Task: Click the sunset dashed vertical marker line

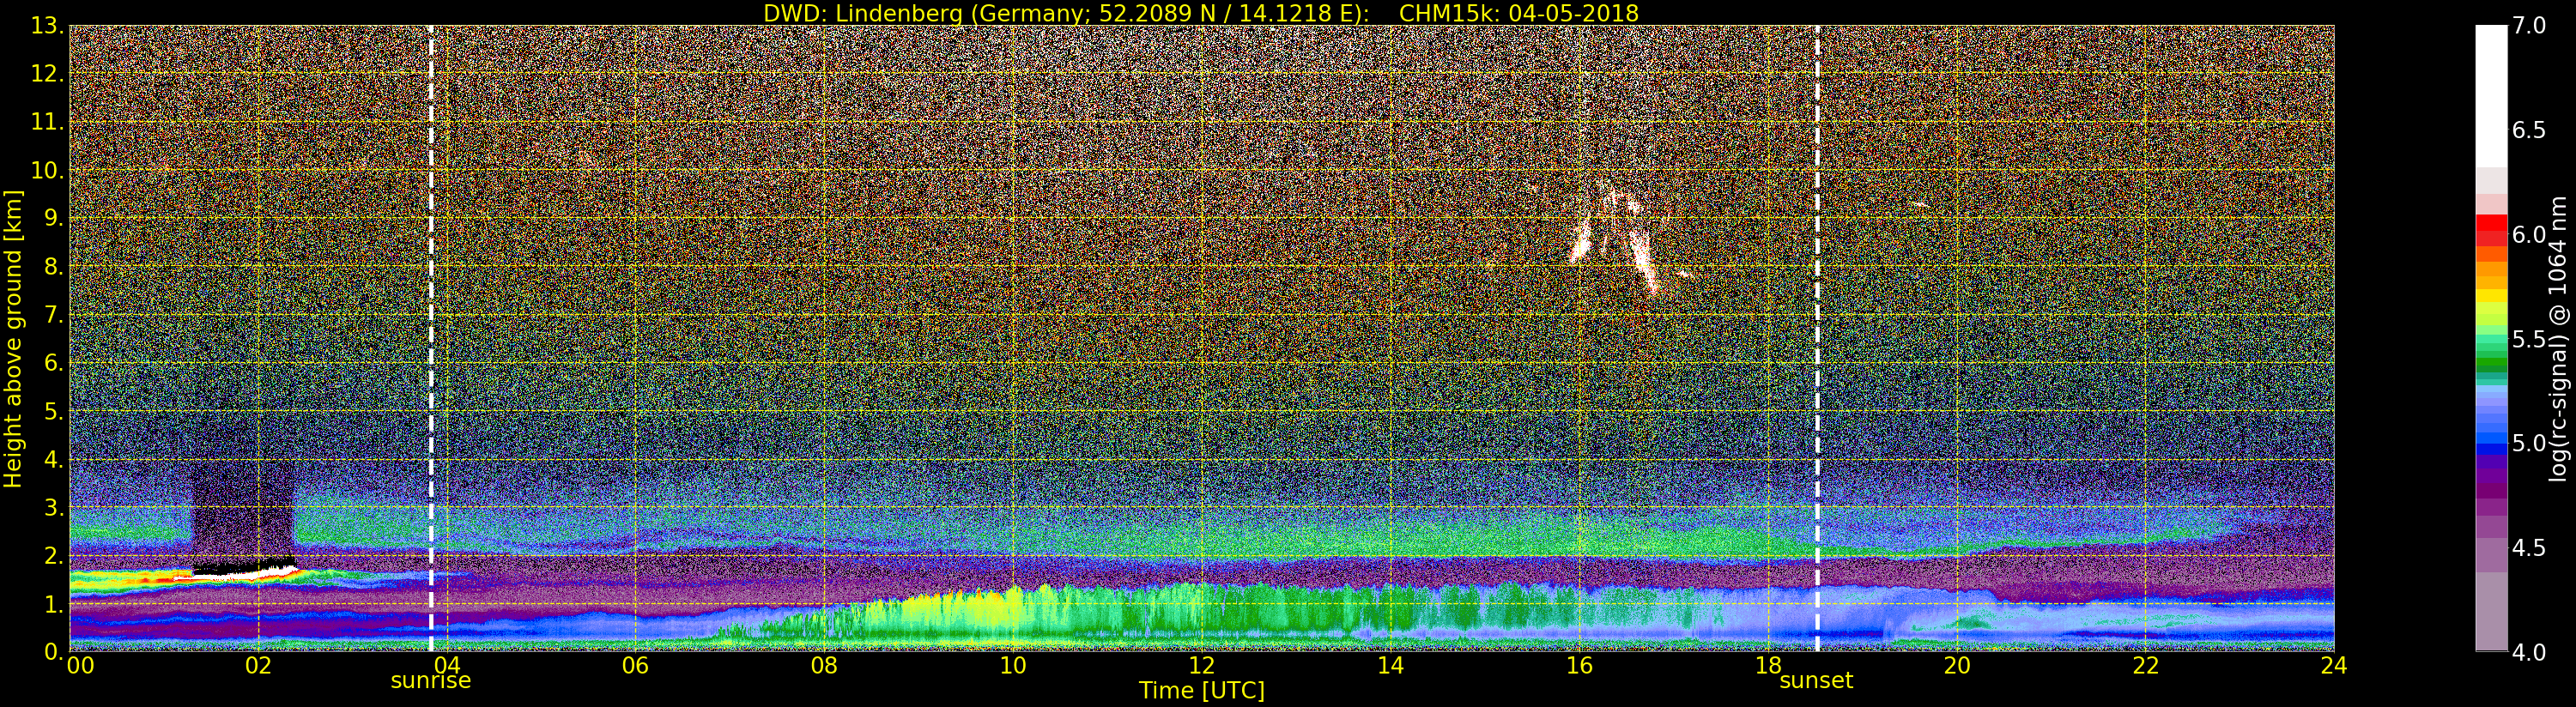Action: tap(1817, 339)
